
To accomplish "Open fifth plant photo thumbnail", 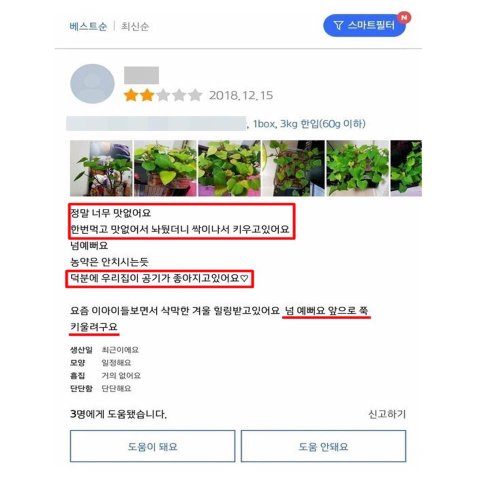I will point(357,168).
